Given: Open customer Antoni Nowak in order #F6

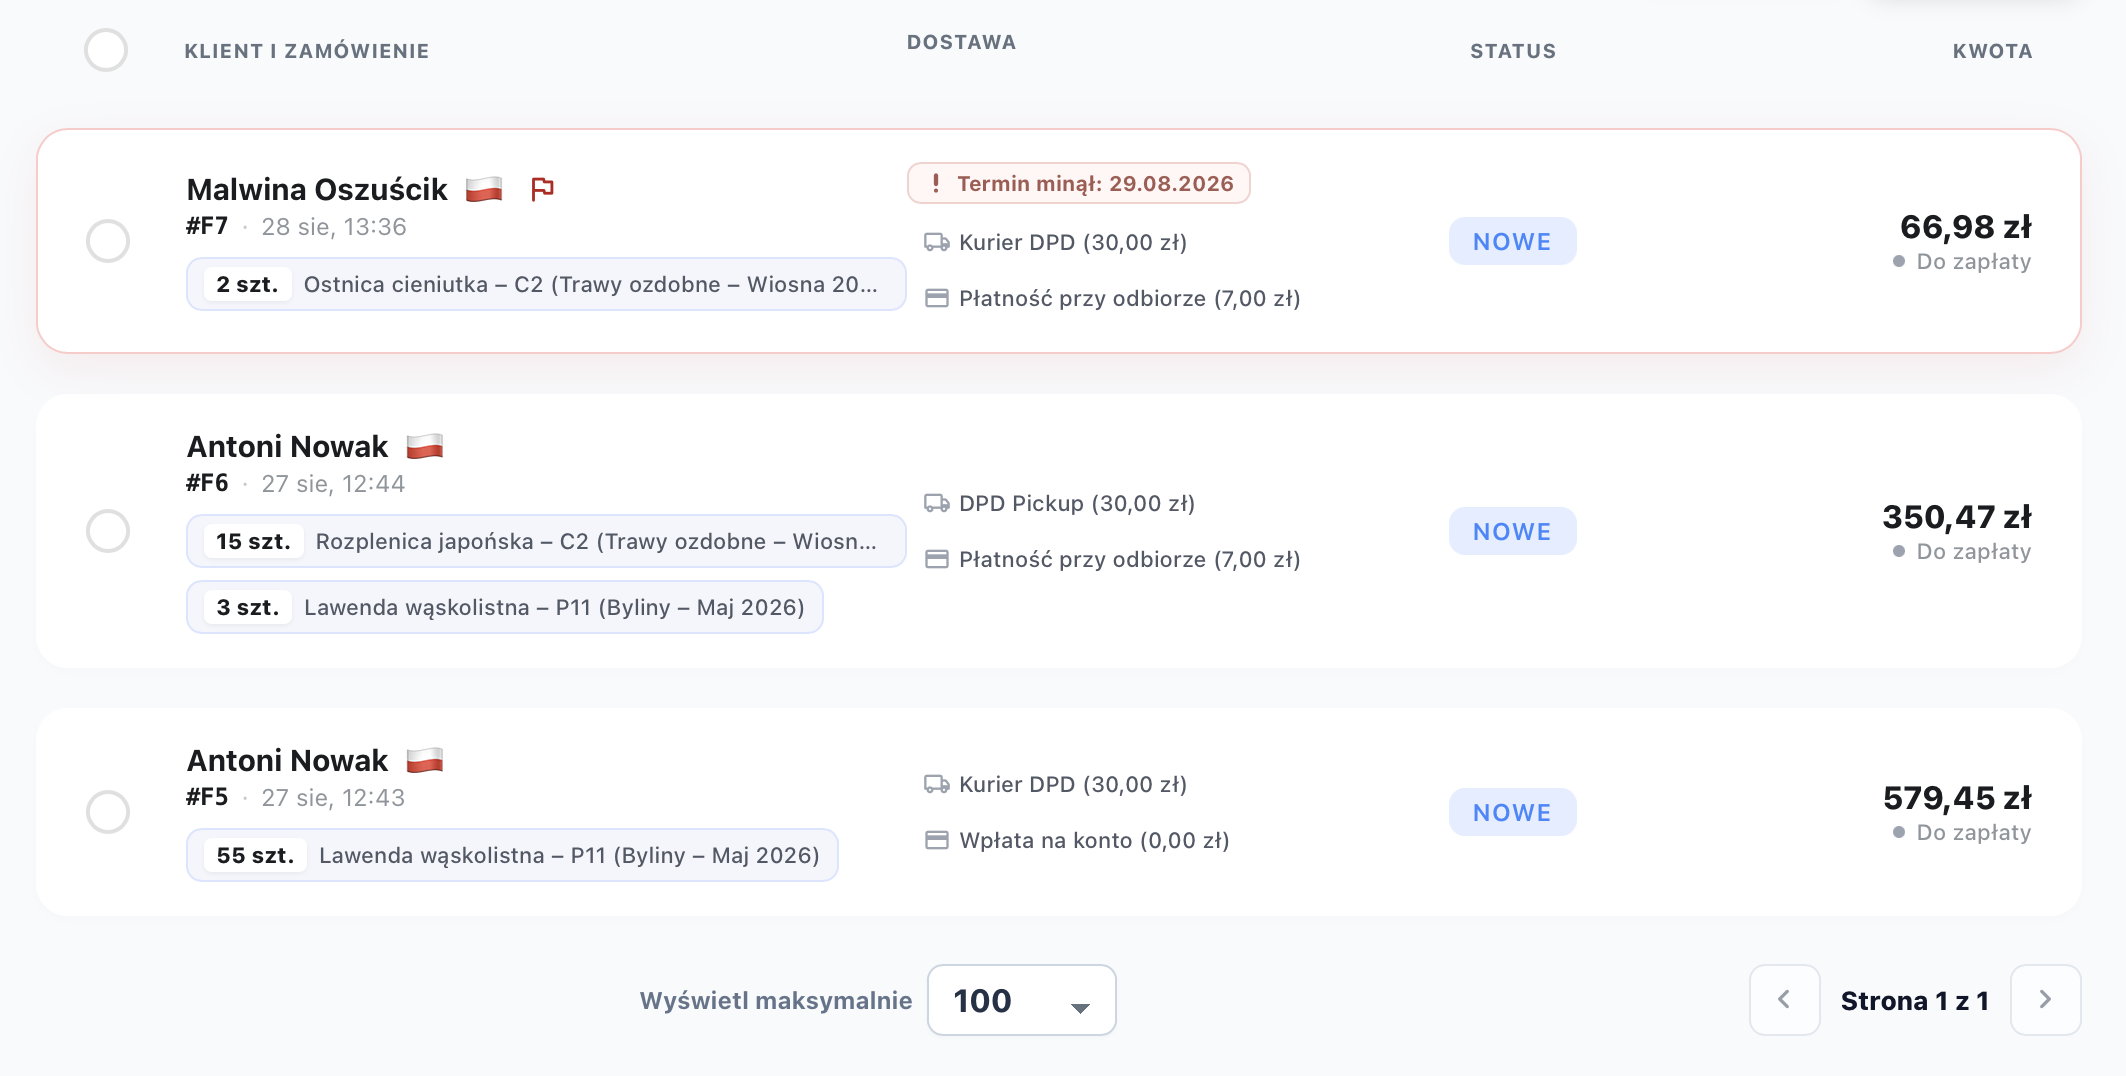Looking at the screenshot, I should pos(287,446).
